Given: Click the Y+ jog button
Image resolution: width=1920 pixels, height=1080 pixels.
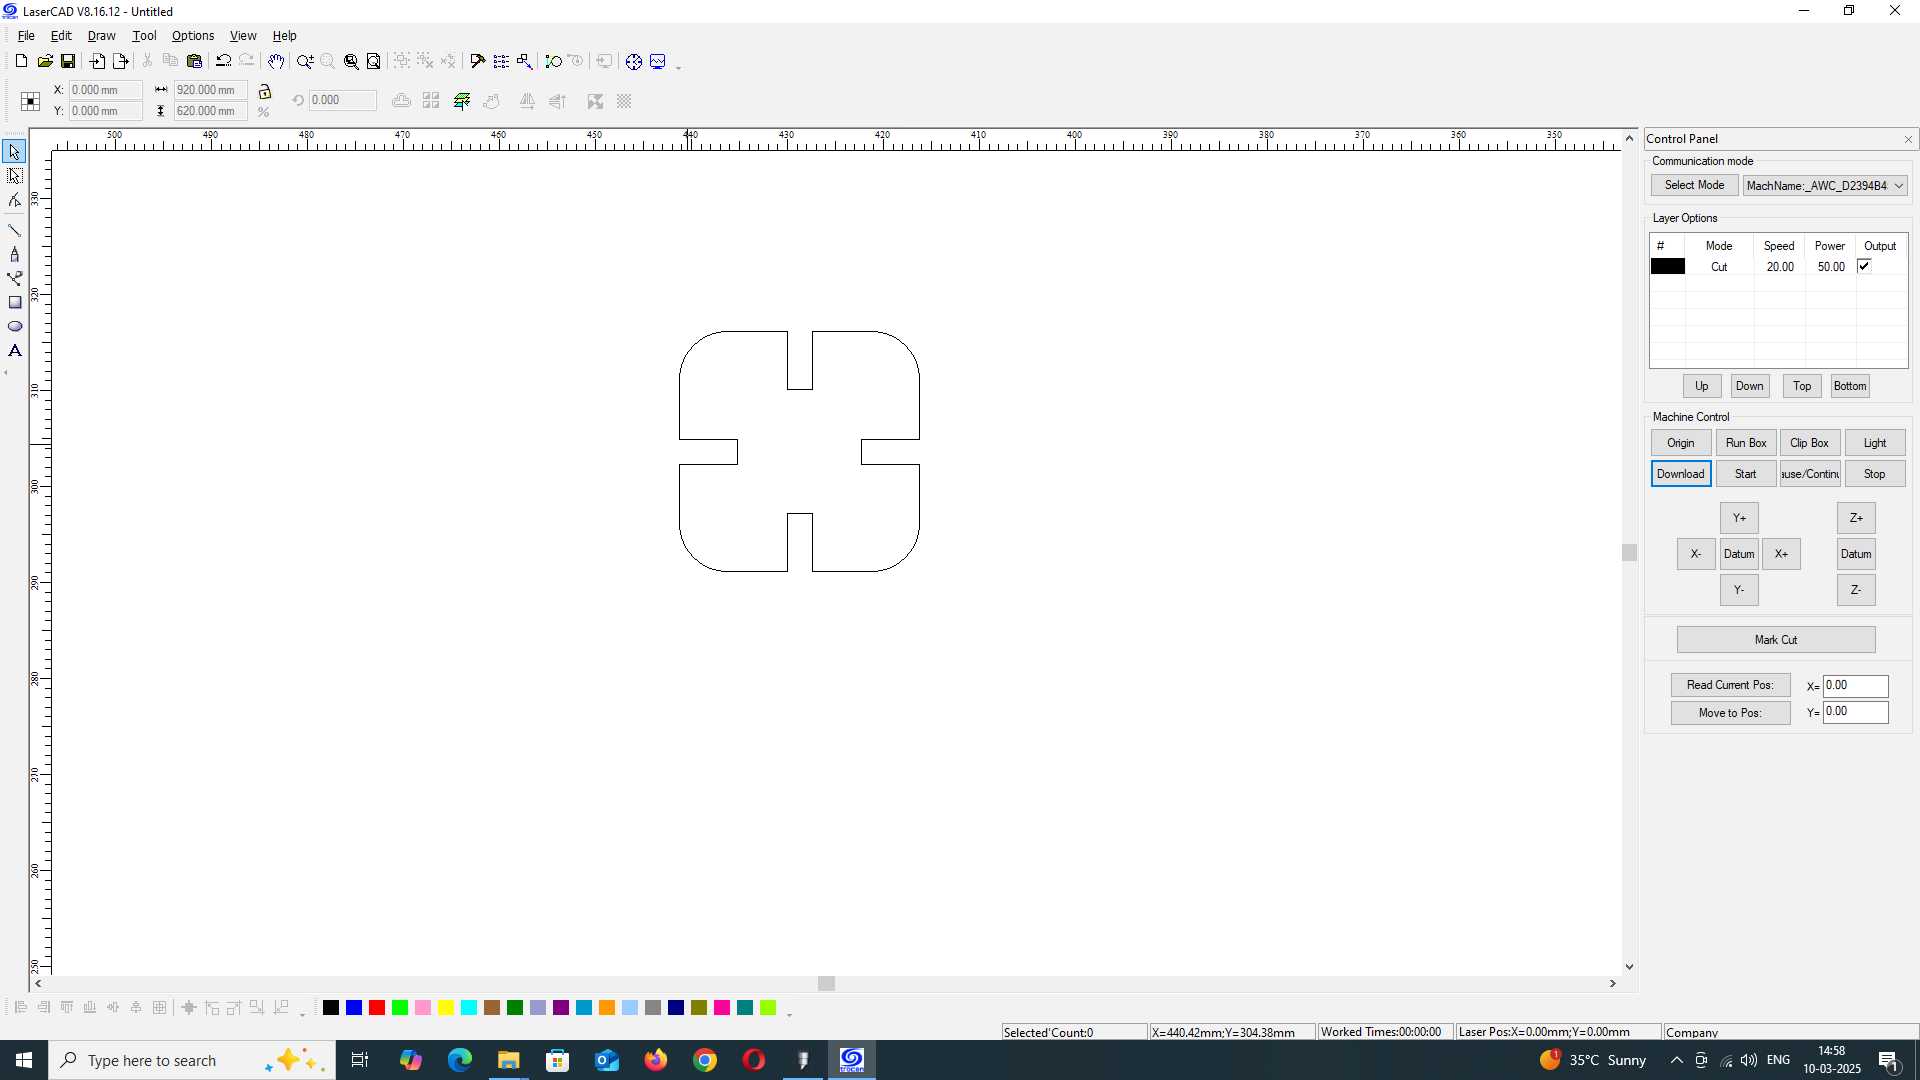Looking at the screenshot, I should pyautogui.click(x=1739, y=518).
